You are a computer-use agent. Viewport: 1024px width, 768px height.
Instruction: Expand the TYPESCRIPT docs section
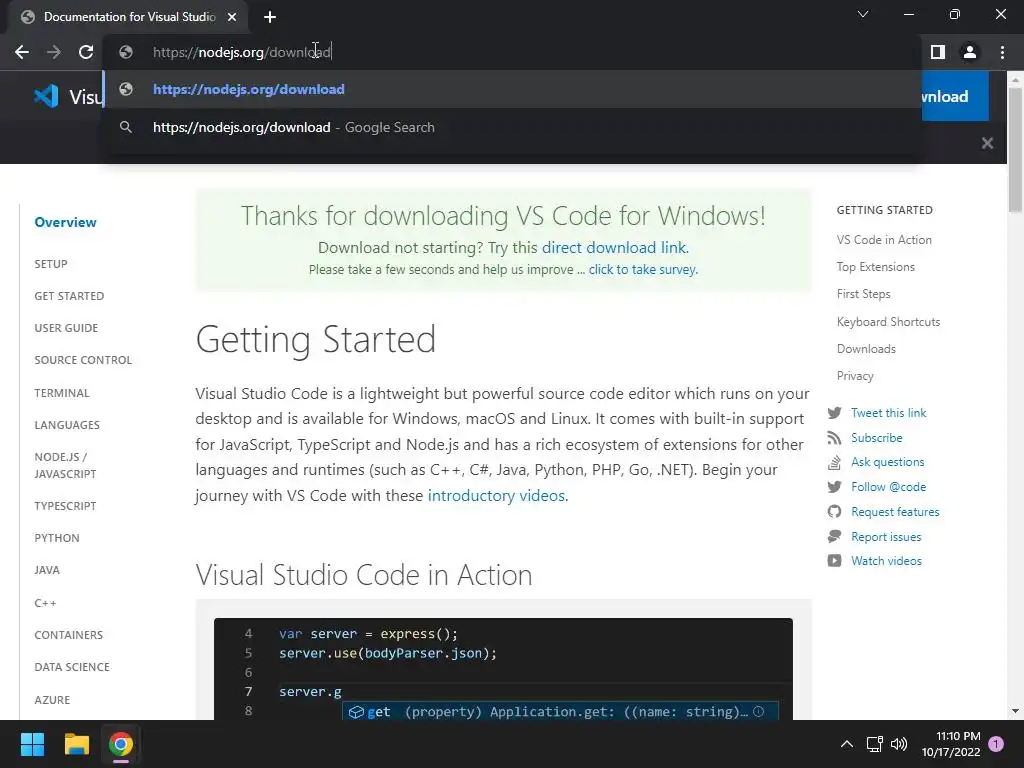[x=65, y=506]
